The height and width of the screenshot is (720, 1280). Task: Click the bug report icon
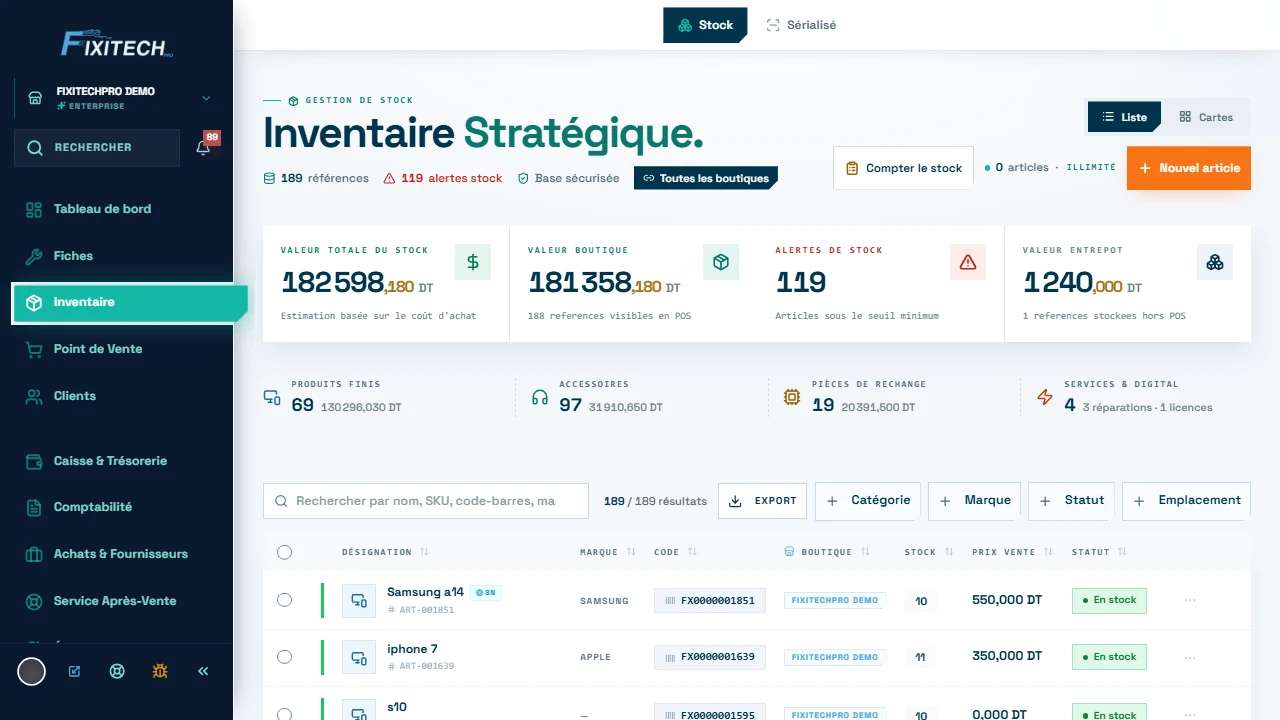pyautogui.click(x=160, y=671)
